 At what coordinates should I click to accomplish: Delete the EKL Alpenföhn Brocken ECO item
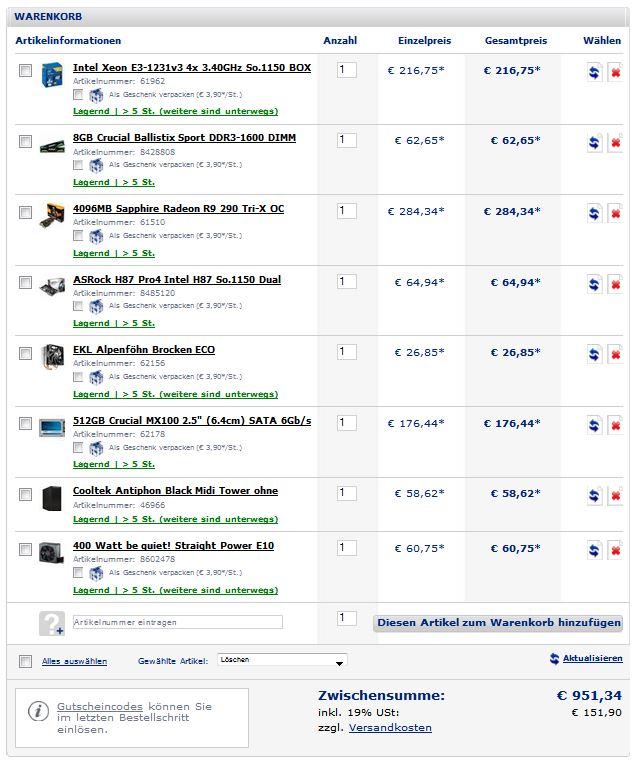(615, 355)
